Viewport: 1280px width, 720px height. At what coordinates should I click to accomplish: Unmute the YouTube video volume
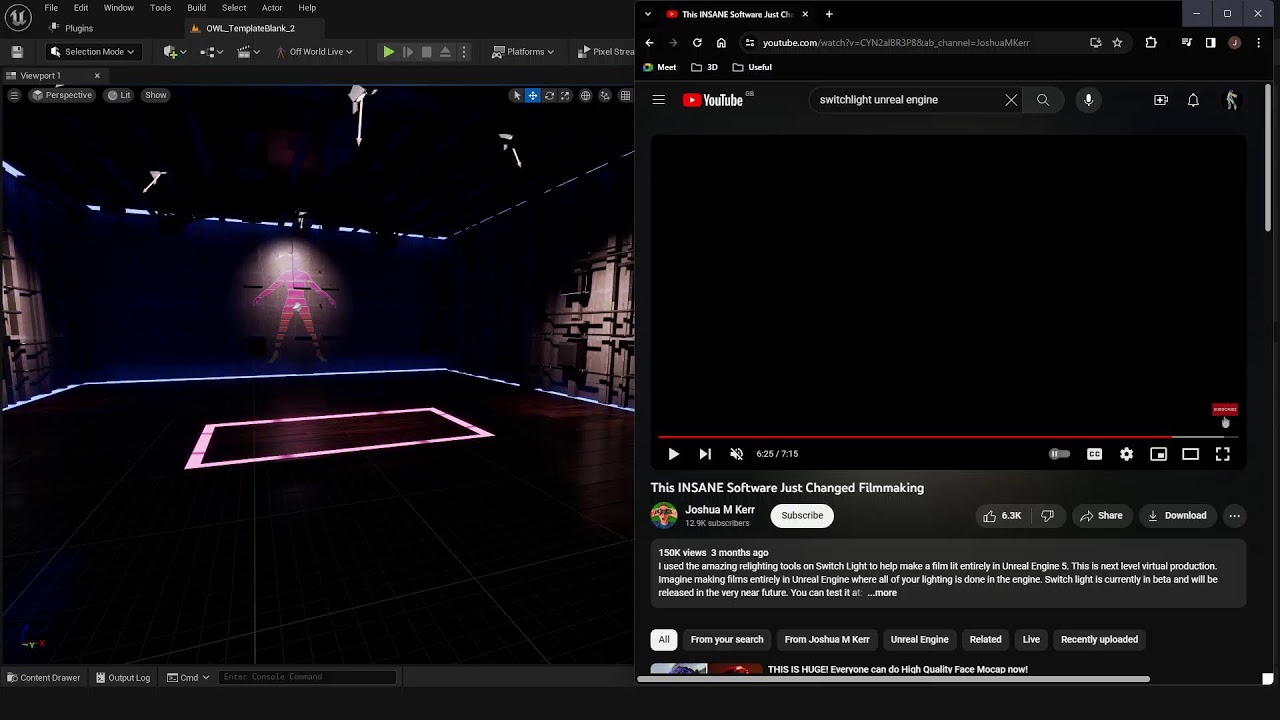point(736,454)
